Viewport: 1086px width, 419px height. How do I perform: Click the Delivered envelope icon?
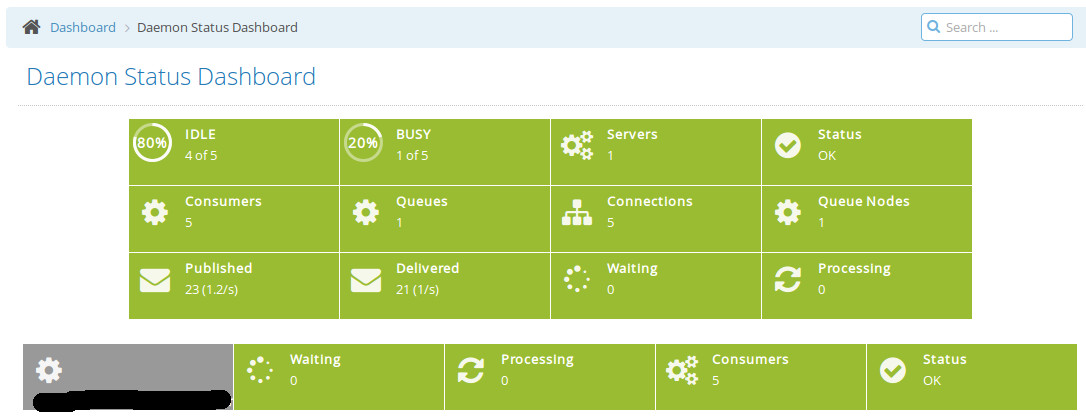click(x=366, y=281)
